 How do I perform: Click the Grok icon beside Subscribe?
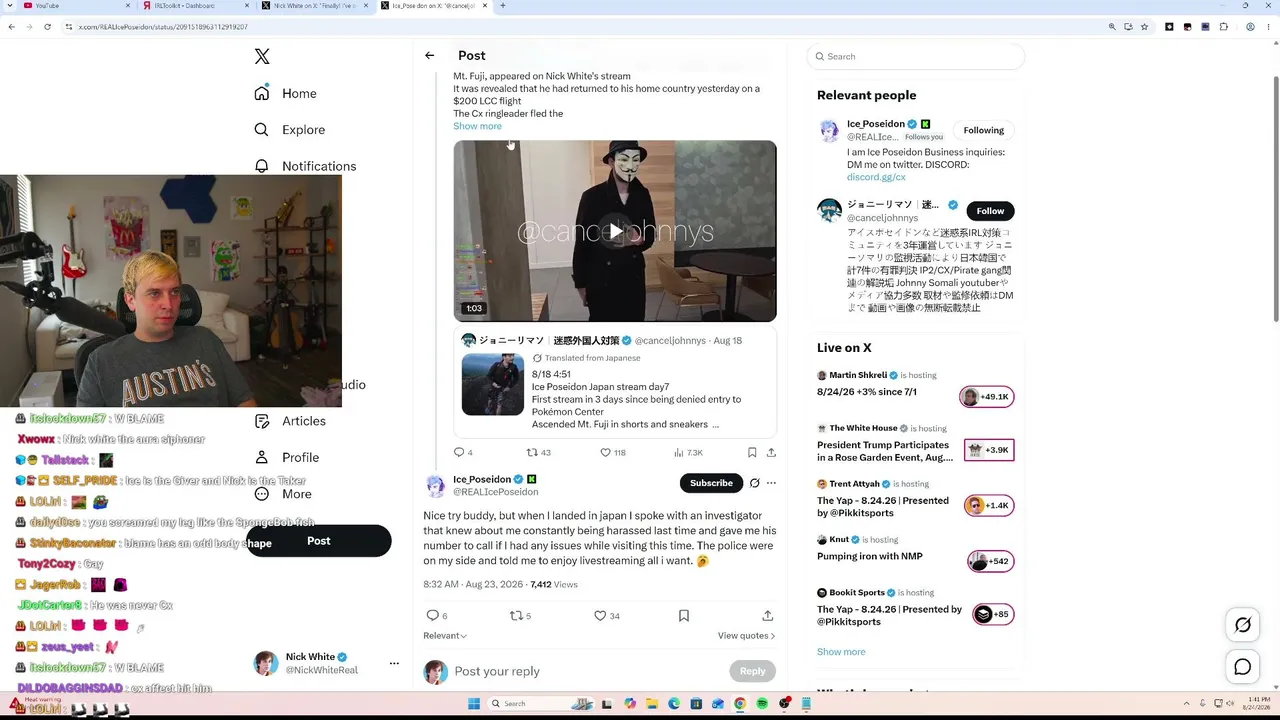[754, 483]
